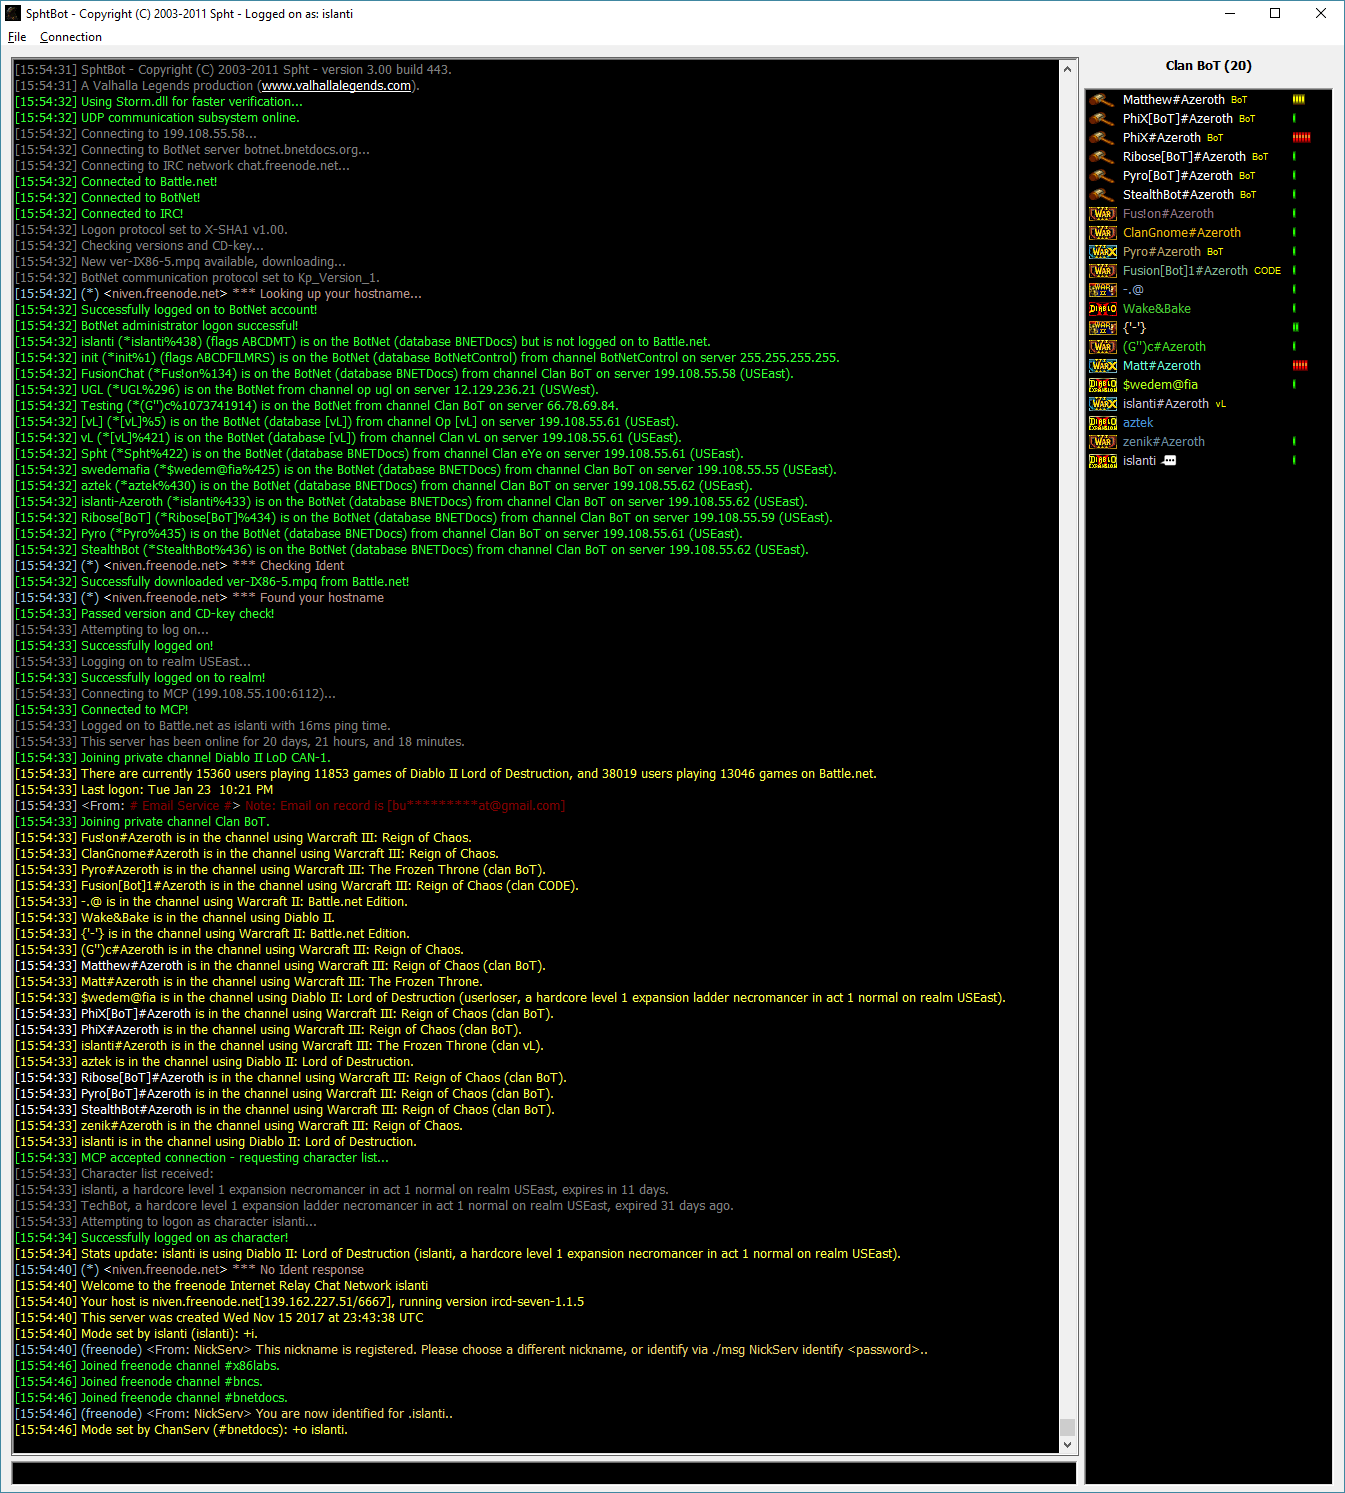Open the Connection menu

70,37
